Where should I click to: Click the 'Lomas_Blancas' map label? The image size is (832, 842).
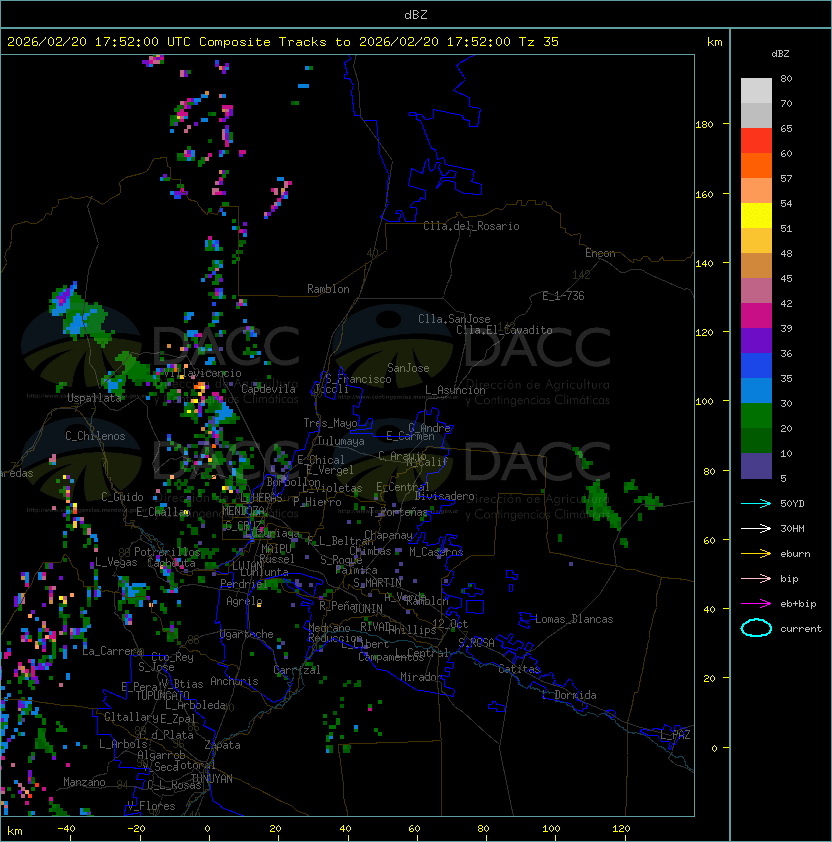coord(574,619)
